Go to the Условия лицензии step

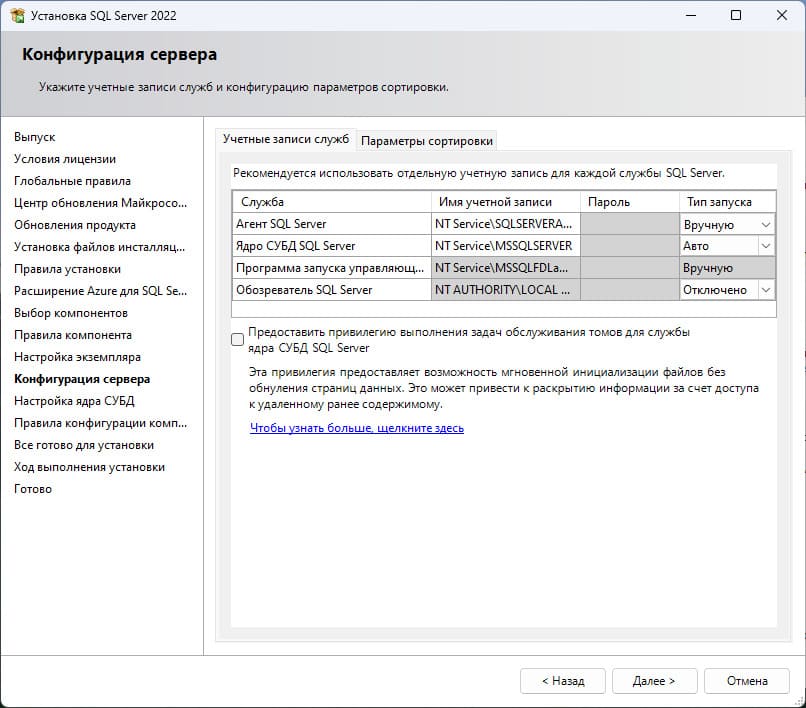click(x=65, y=159)
